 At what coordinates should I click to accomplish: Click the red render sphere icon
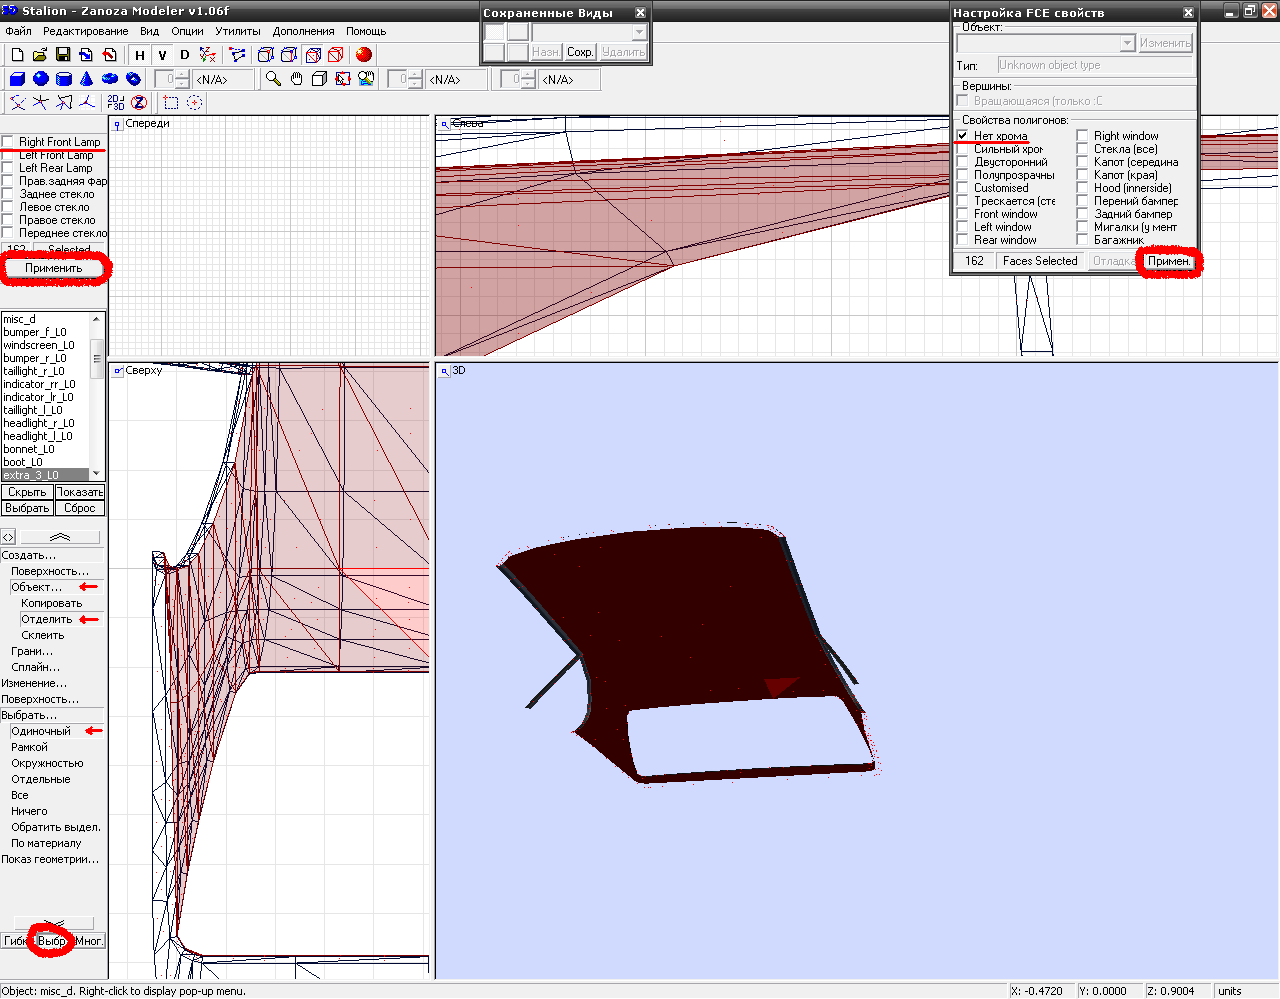364,55
